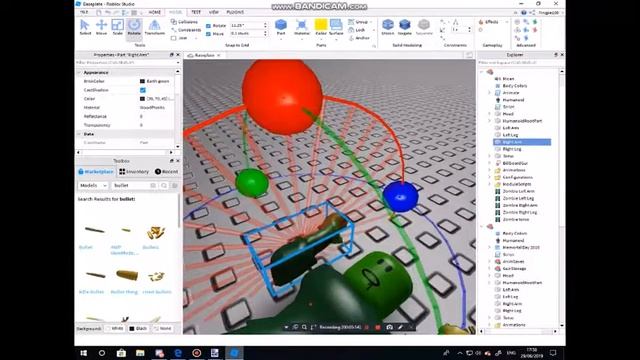Switch to the TEST ribbon tab
Image resolution: width=640 pixels, height=360 pixels.
tap(196, 13)
